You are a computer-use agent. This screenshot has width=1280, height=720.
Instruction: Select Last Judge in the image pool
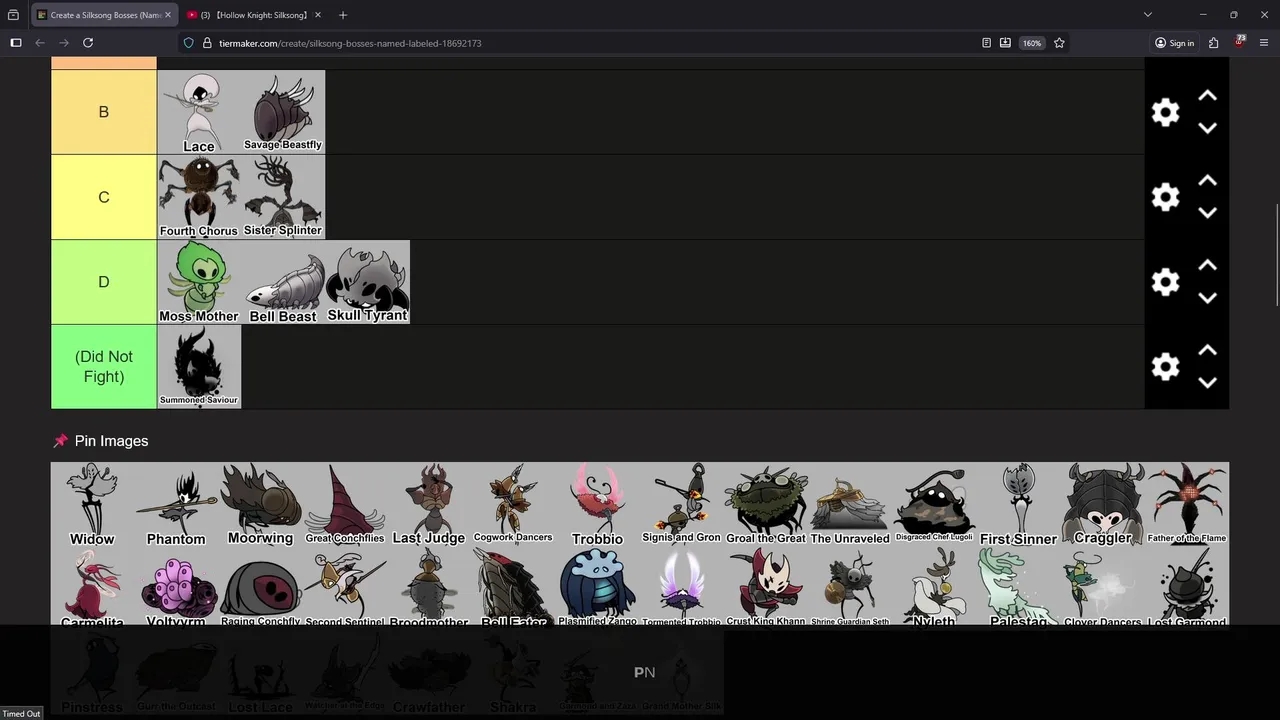[428, 504]
